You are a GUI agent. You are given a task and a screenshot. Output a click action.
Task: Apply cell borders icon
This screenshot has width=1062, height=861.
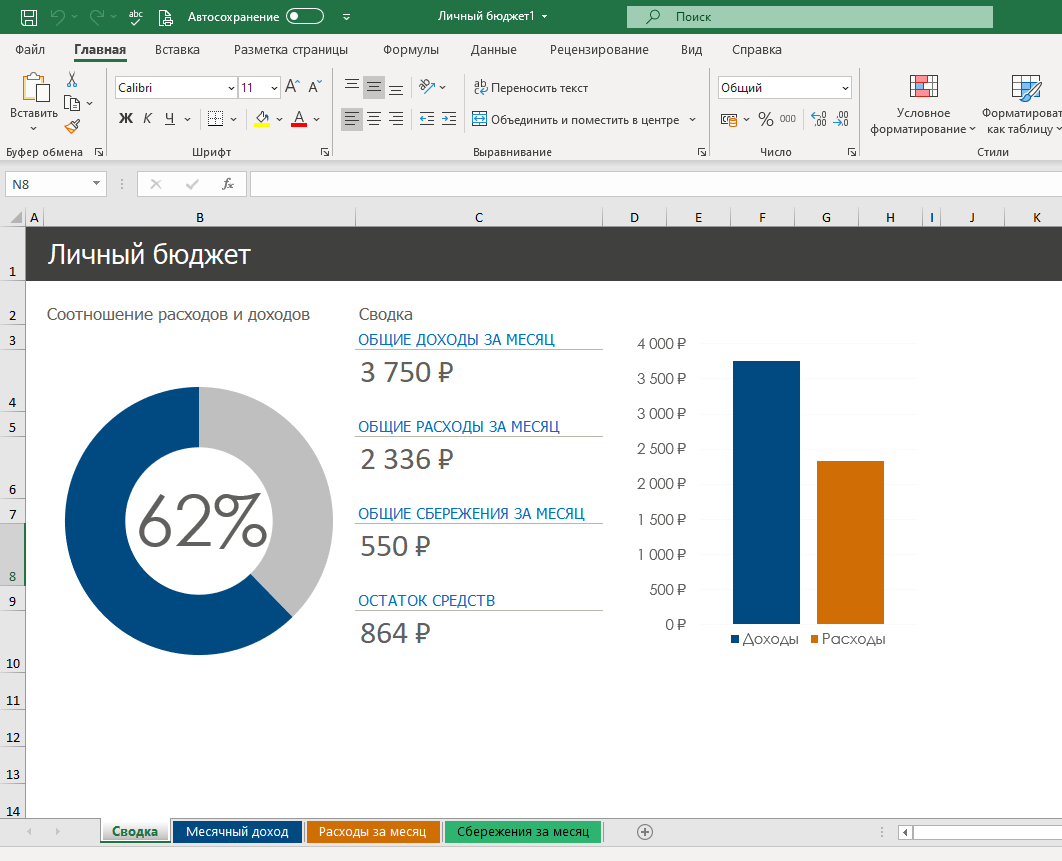(215, 119)
